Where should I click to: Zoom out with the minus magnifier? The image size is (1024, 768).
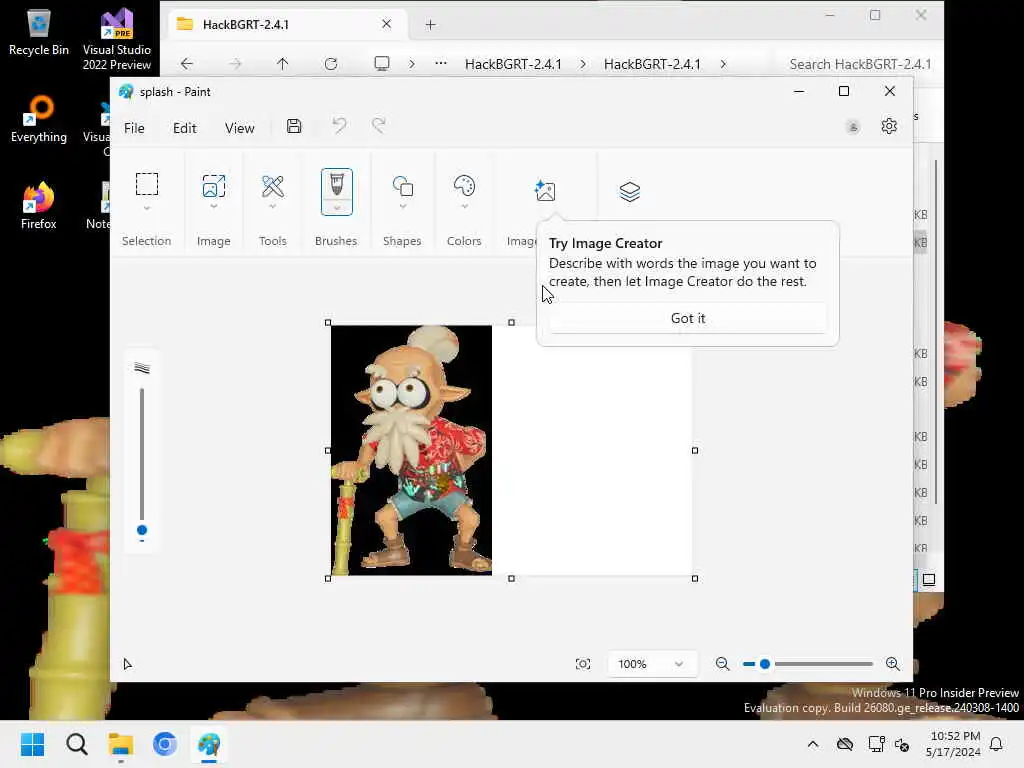[x=722, y=664]
